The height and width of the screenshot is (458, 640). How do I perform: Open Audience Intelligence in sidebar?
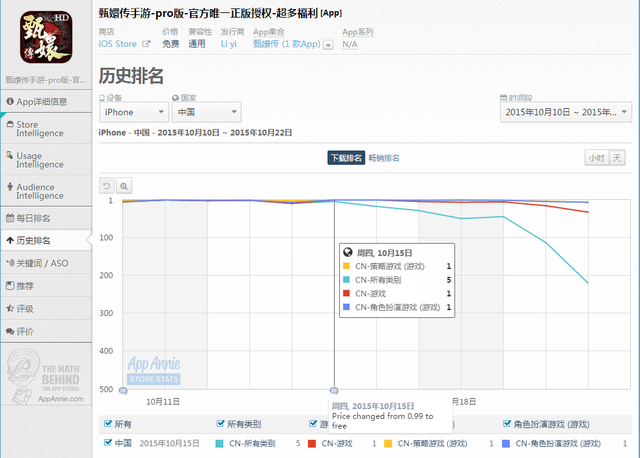tap(46, 191)
